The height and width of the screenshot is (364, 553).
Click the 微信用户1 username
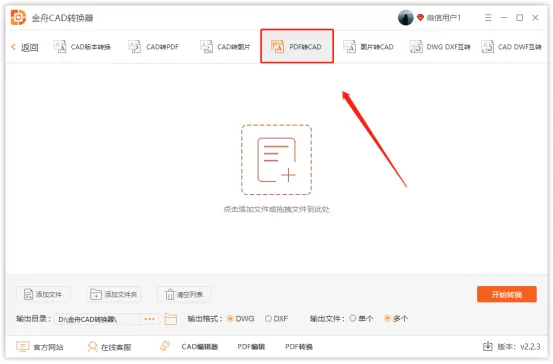[444, 18]
